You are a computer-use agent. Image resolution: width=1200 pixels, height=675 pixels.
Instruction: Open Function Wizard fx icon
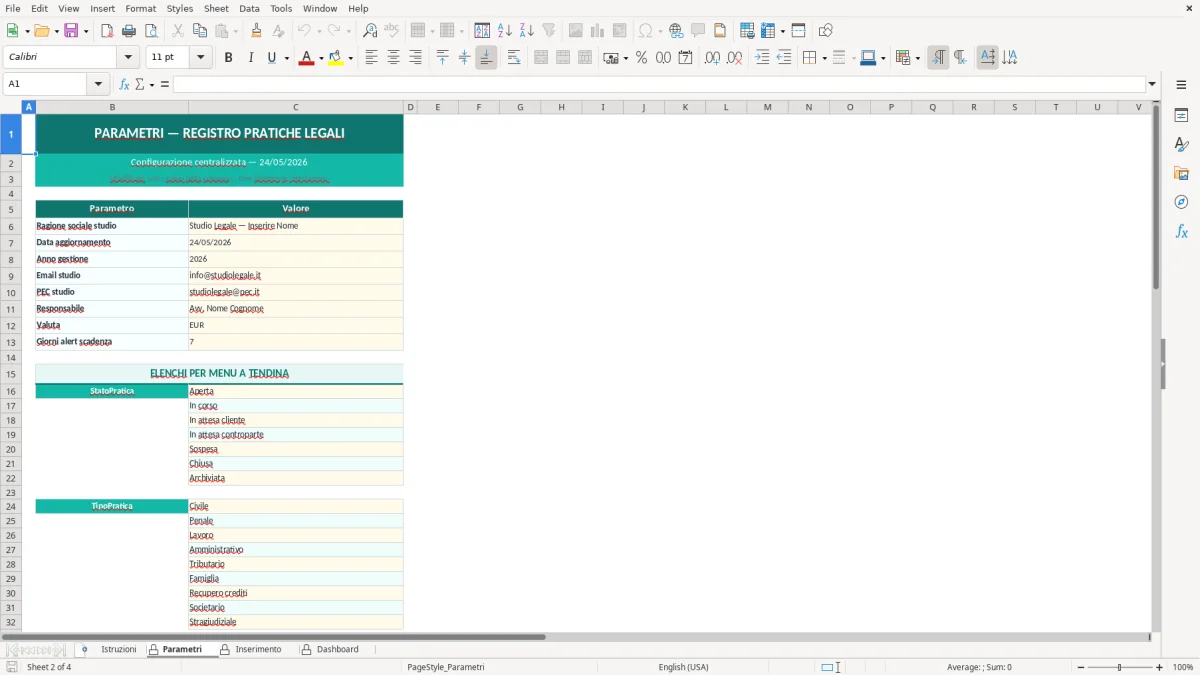point(124,84)
